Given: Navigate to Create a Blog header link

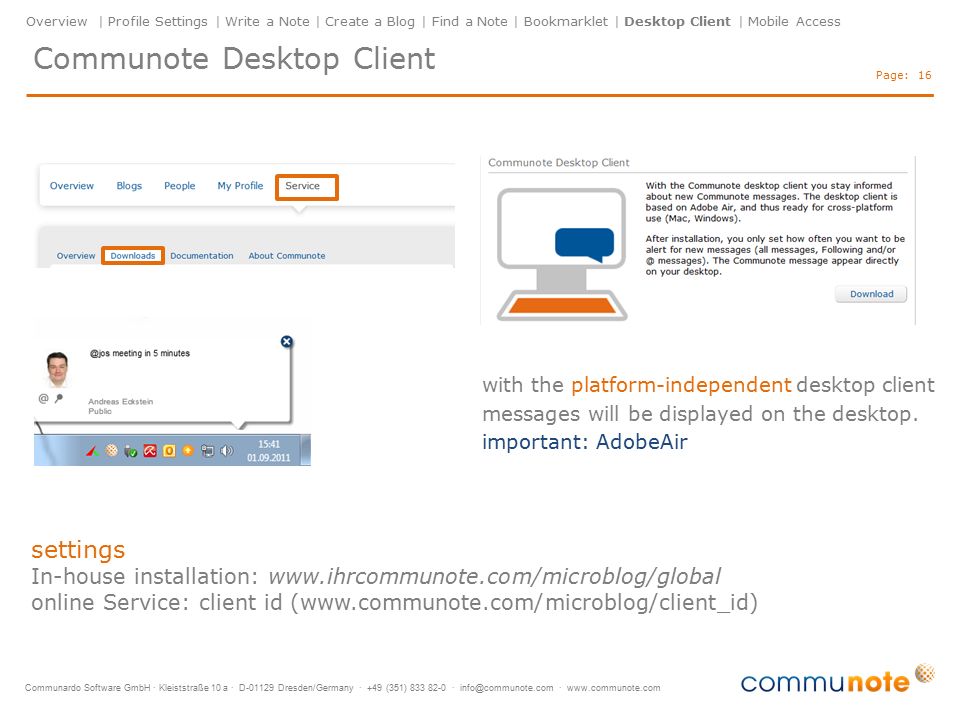Looking at the screenshot, I should pos(370,21).
